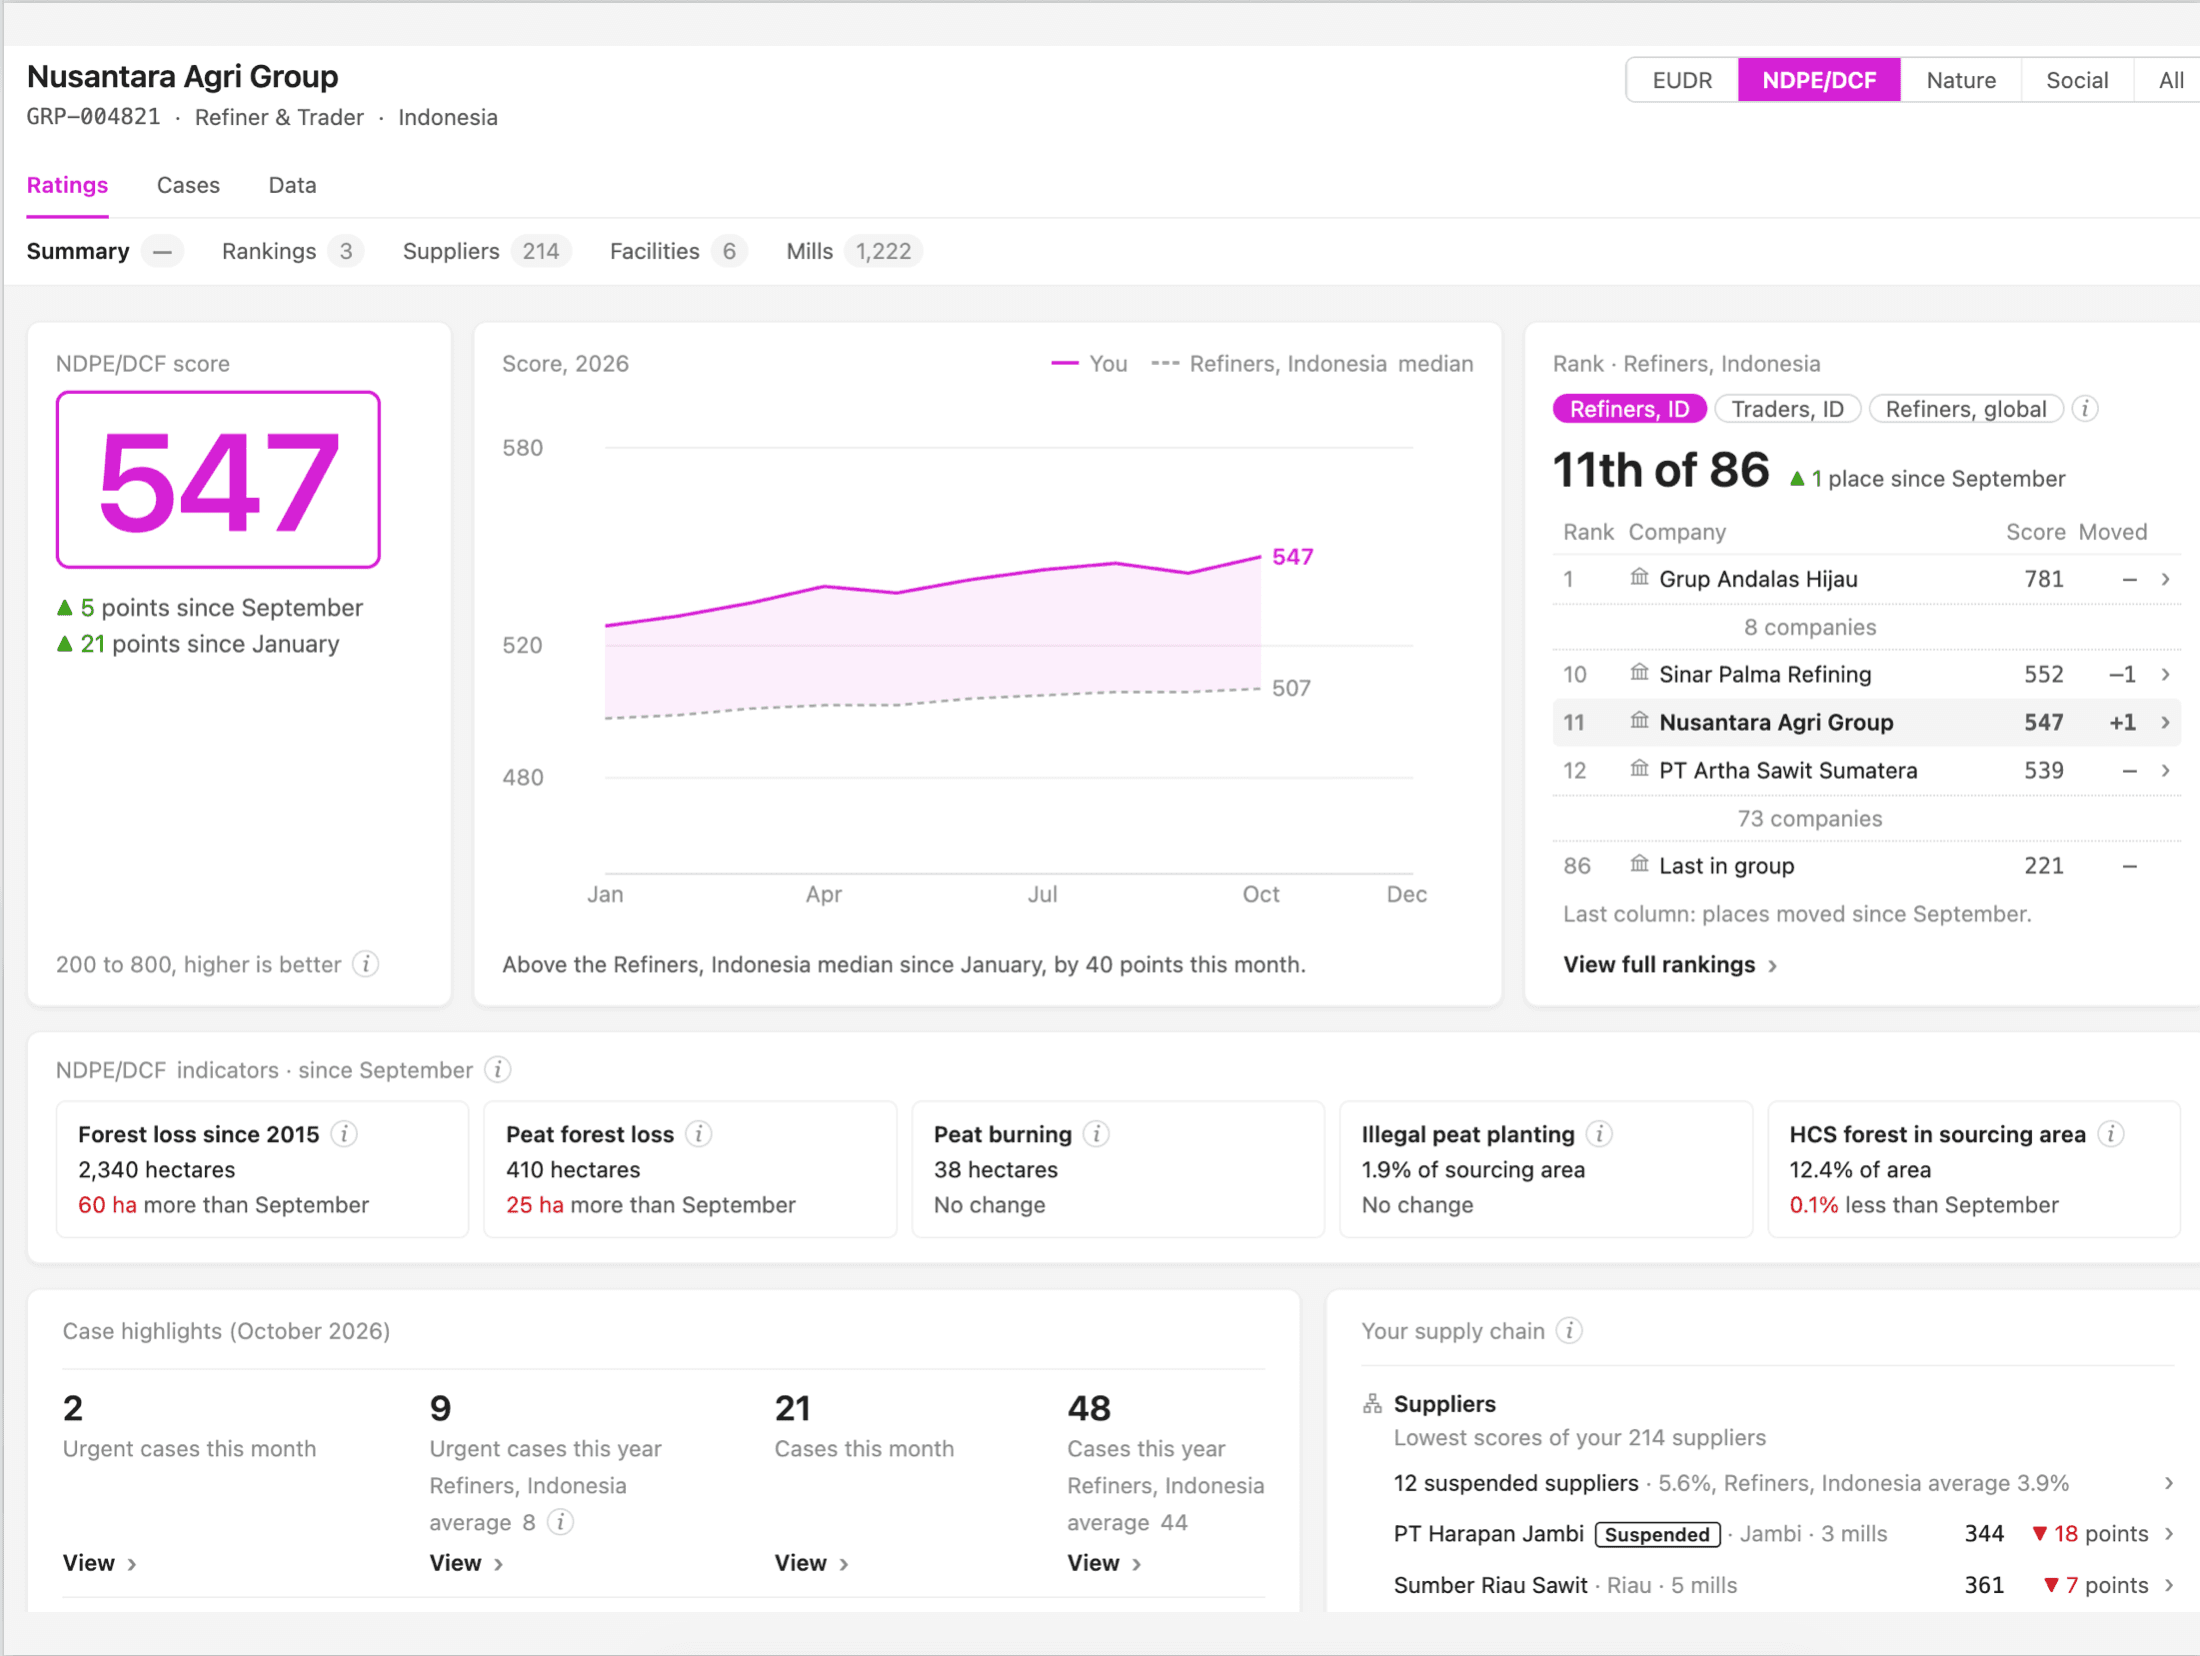
Task: Switch framework to EUDR
Action: click(1682, 80)
